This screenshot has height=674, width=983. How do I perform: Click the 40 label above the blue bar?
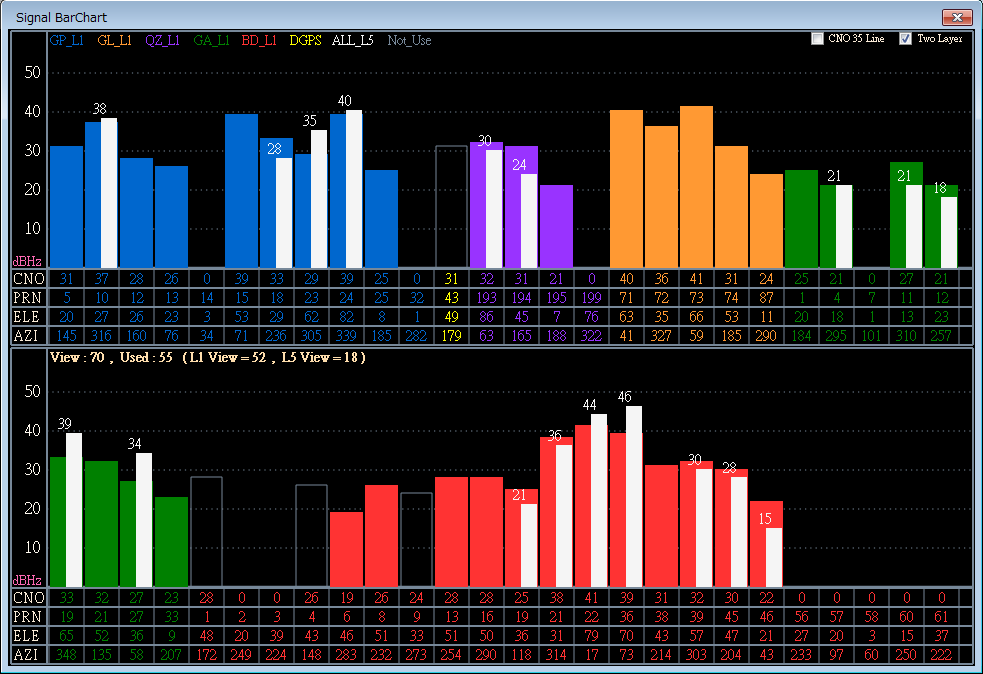pyautogui.click(x=345, y=101)
